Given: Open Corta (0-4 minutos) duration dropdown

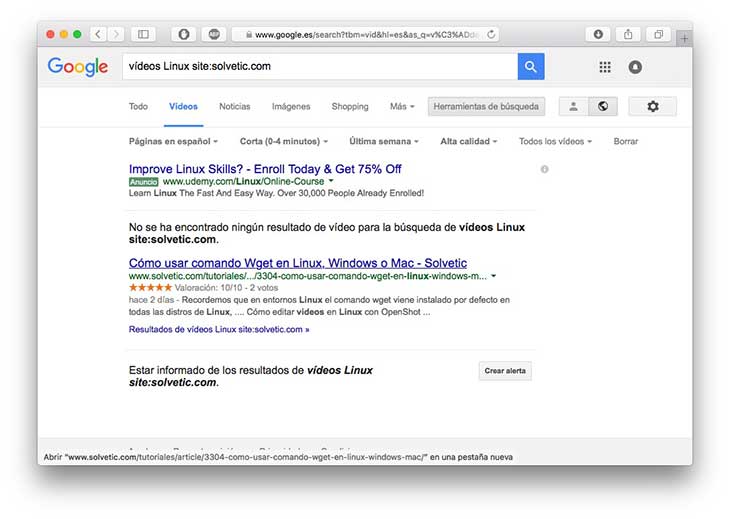Looking at the screenshot, I should point(284,141).
